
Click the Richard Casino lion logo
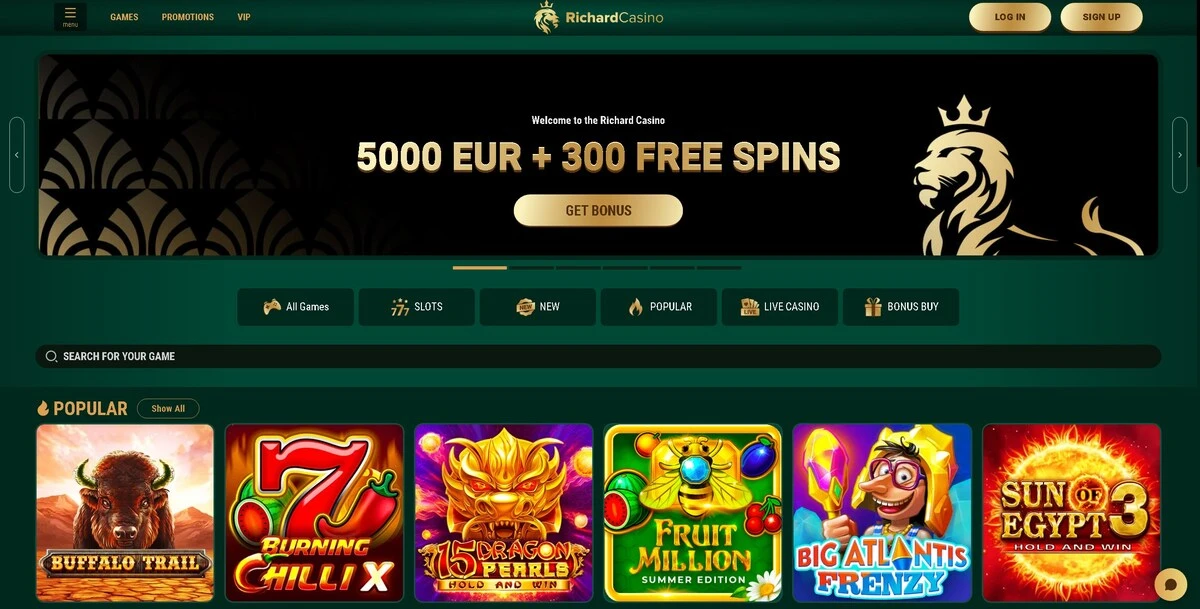click(546, 17)
